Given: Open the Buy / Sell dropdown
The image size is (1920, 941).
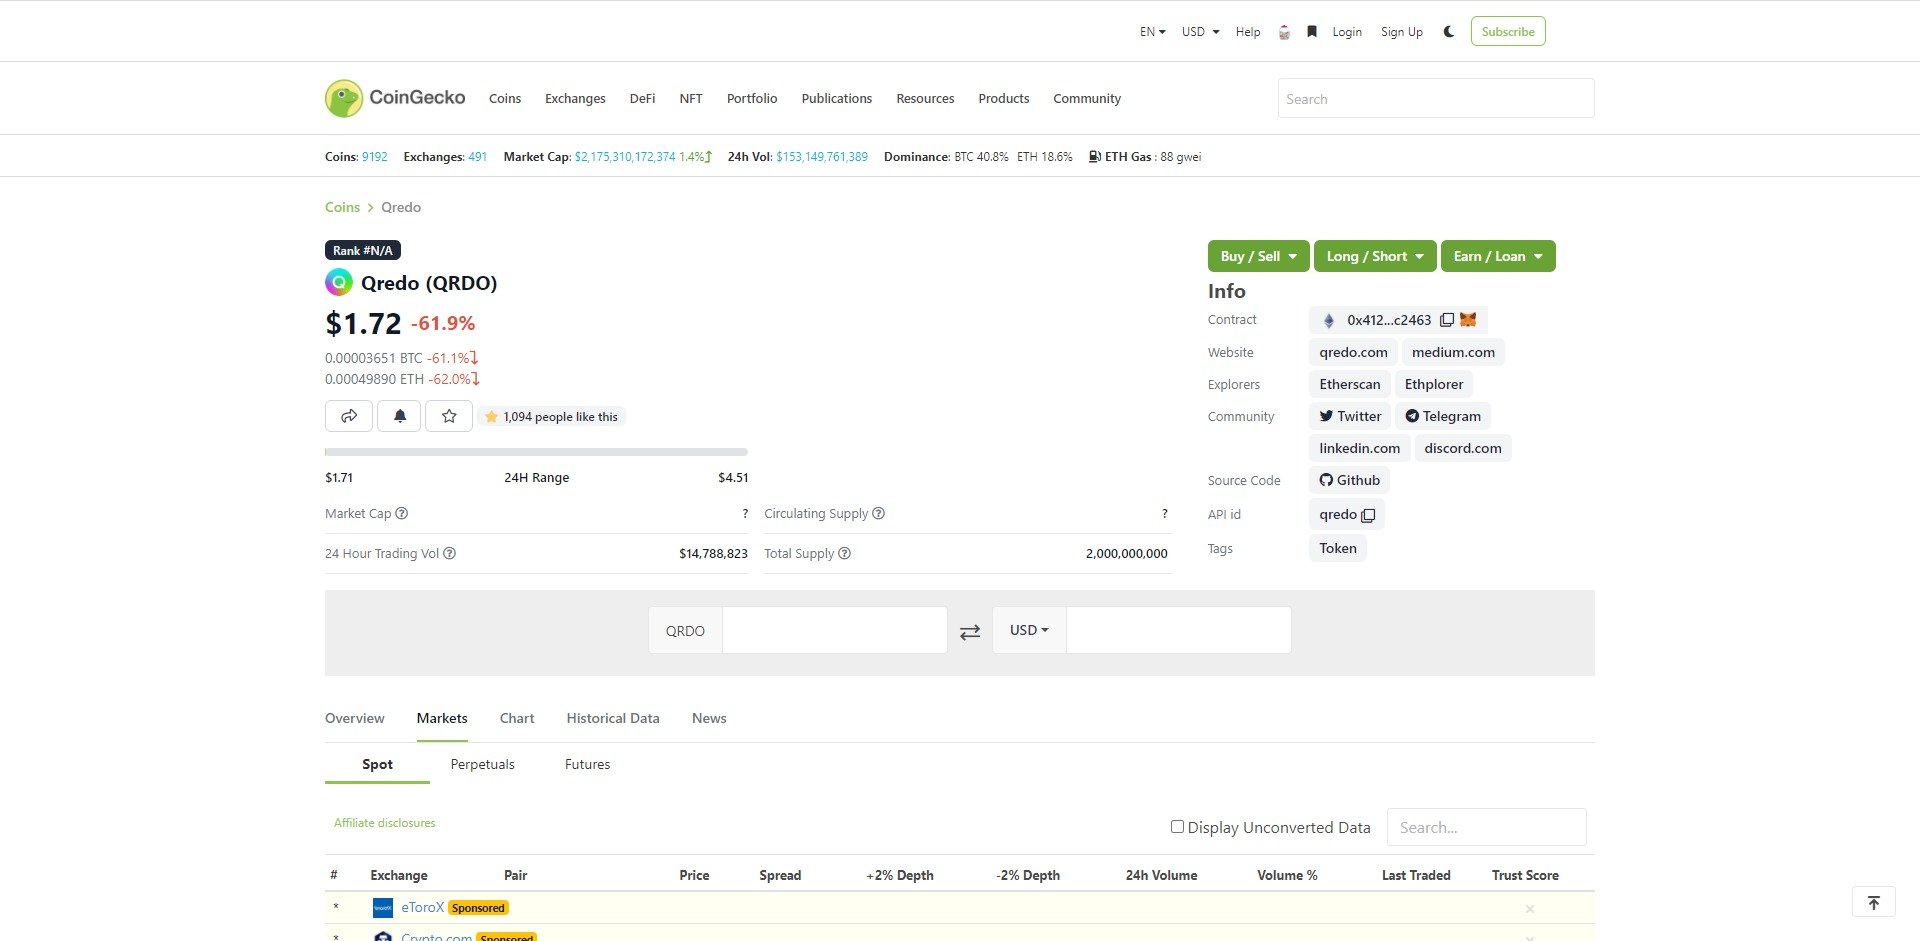Looking at the screenshot, I should 1258,256.
